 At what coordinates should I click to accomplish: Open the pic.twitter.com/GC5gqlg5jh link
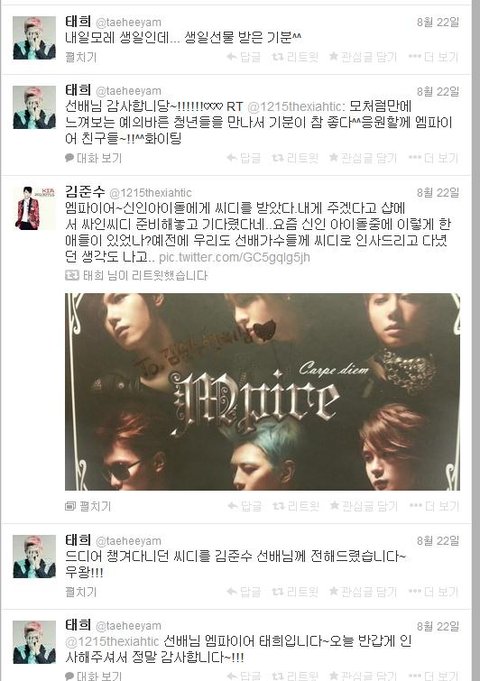[x=235, y=257]
